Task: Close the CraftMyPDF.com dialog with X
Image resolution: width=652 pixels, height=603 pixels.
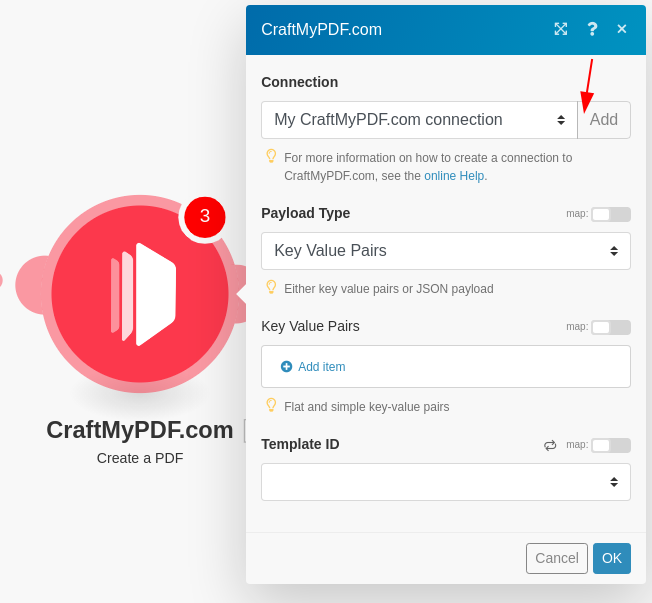Action: [x=622, y=29]
